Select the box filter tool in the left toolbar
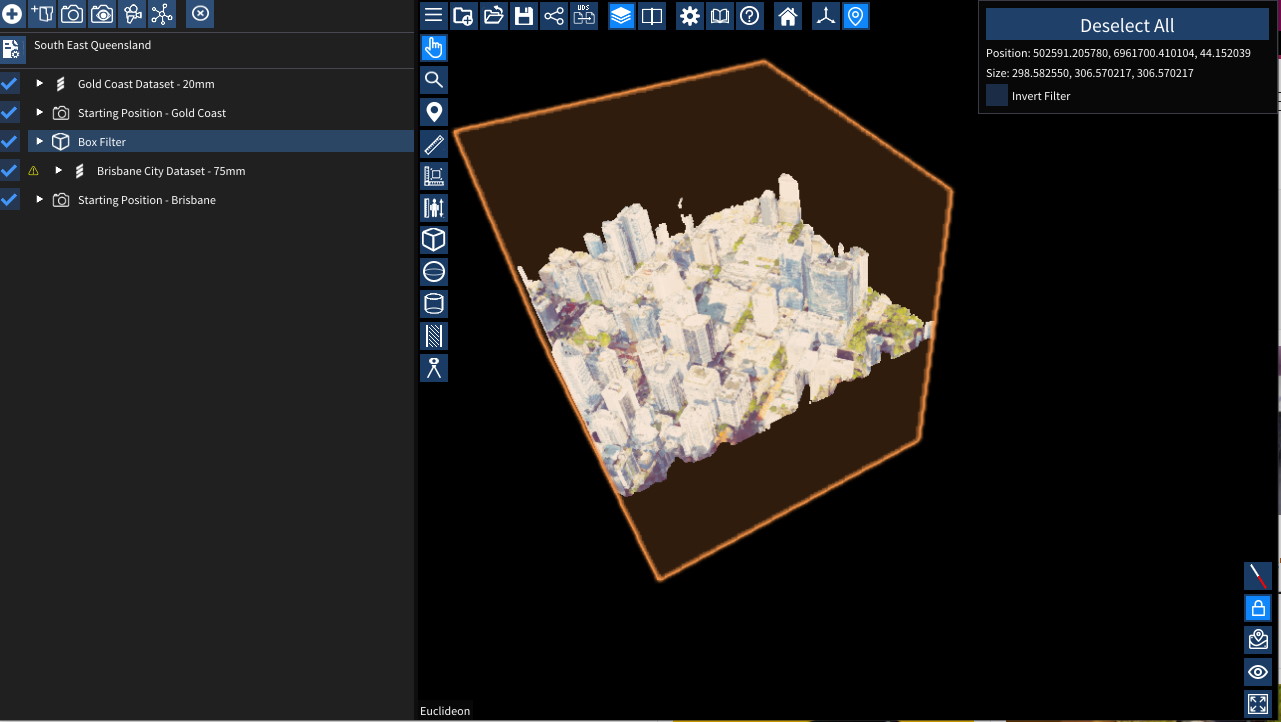Image resolution: width=1281 pixels, height=722 pixels. pyautogui.click(x=434, y=239)
